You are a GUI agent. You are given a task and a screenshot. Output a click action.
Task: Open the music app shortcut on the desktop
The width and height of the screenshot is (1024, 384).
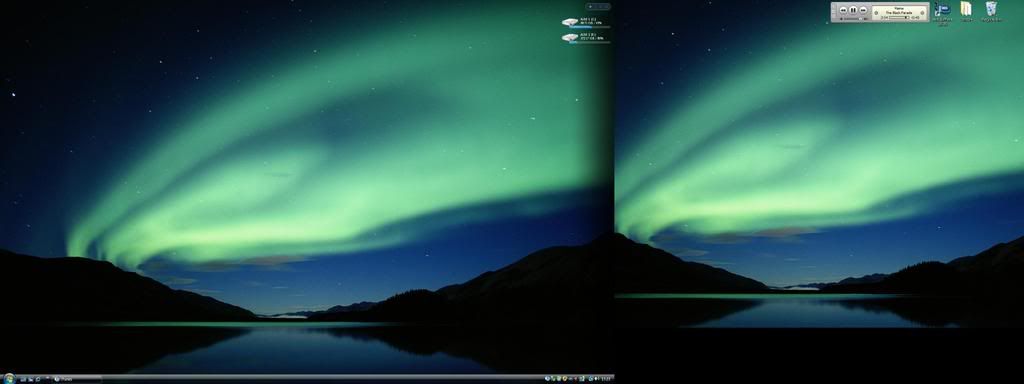point(942,9)
